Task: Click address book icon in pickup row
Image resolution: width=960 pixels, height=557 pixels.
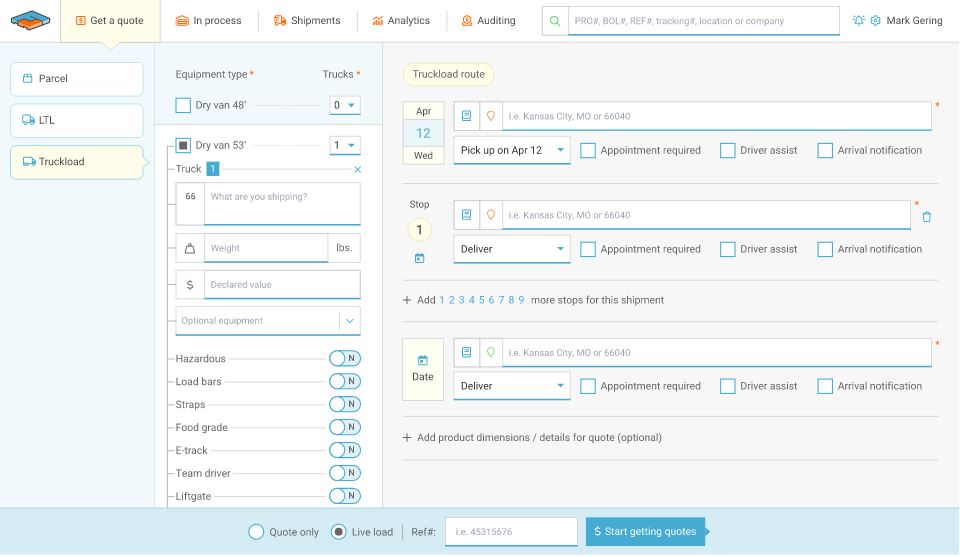Action: (x=467, y=116)
